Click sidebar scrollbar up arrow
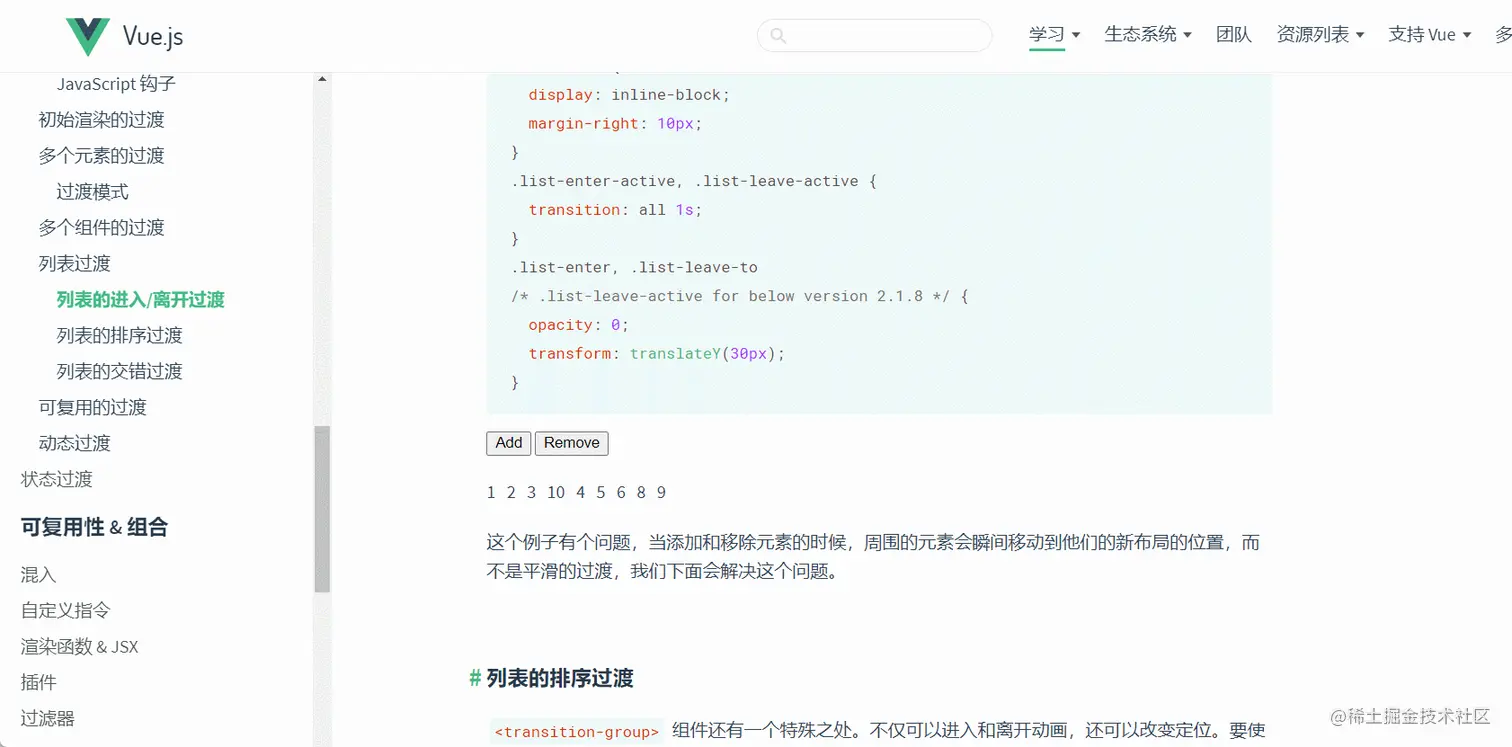The image size is (1512, 747). click(322, 79)
